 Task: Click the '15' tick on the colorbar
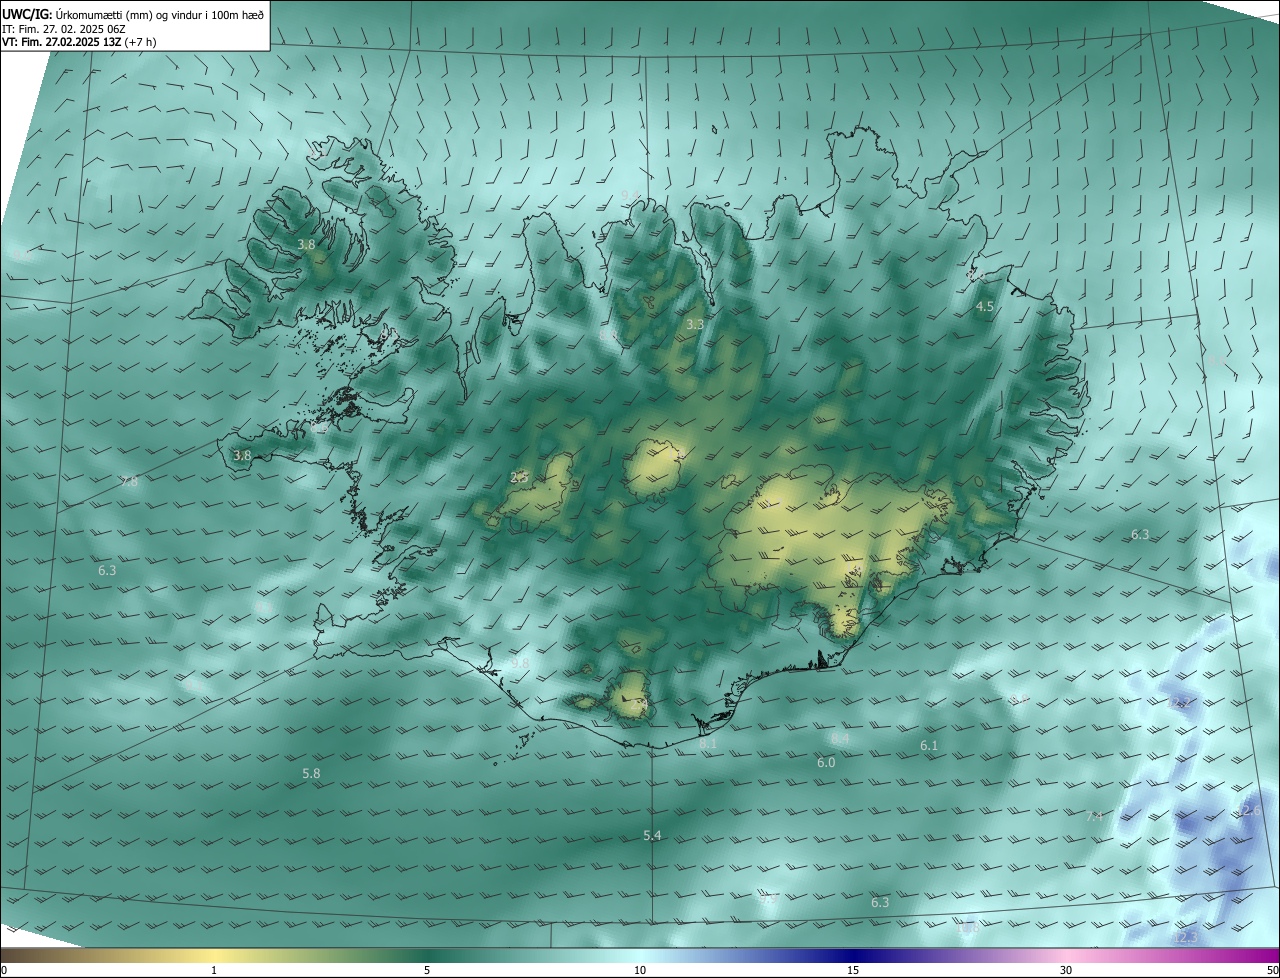pyautogui.click(x=853, y=970)
